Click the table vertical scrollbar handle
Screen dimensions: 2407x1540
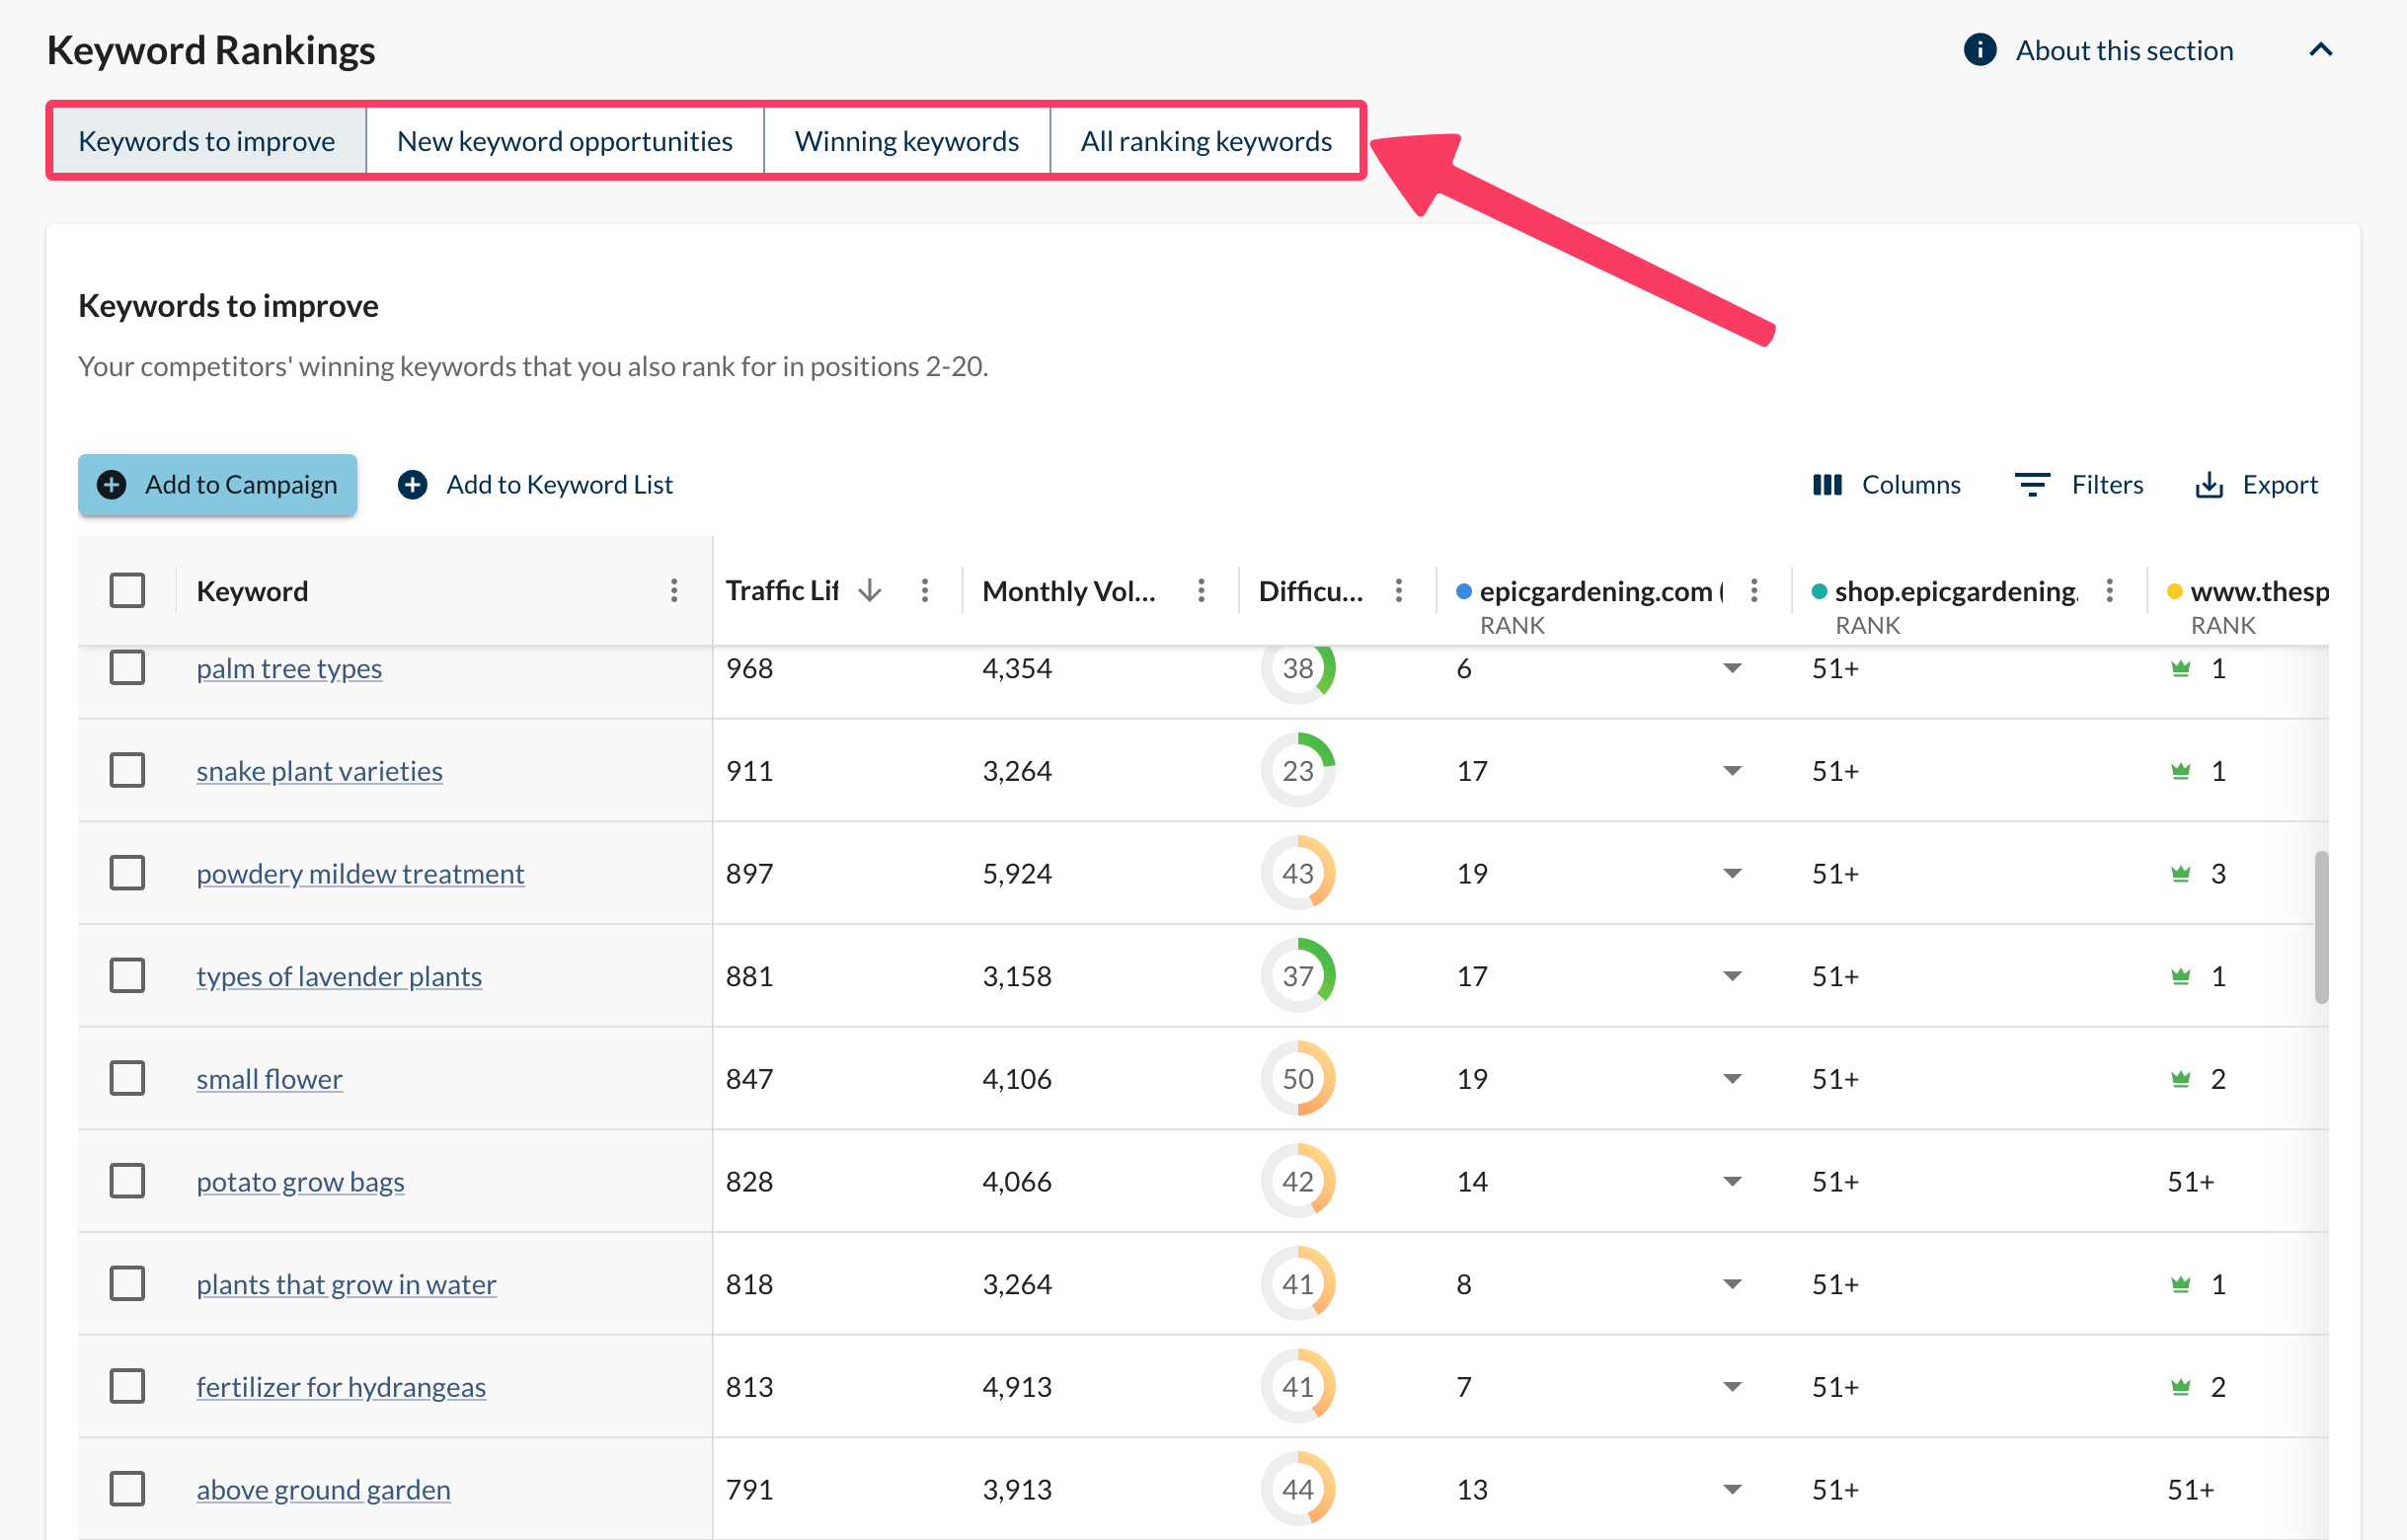[2320, 926]
